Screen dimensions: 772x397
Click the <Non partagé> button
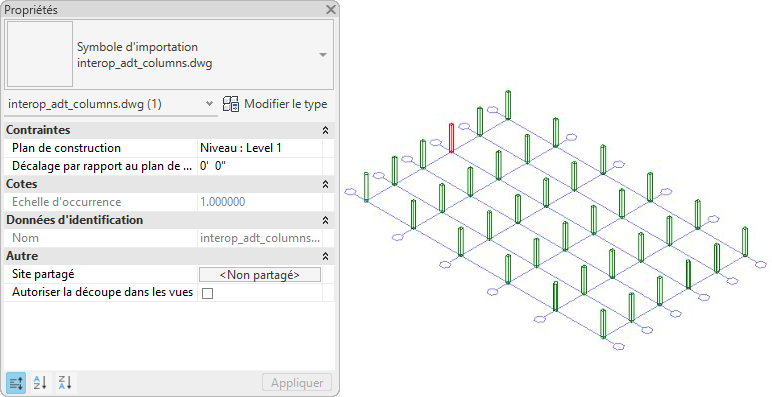(259, 275)
